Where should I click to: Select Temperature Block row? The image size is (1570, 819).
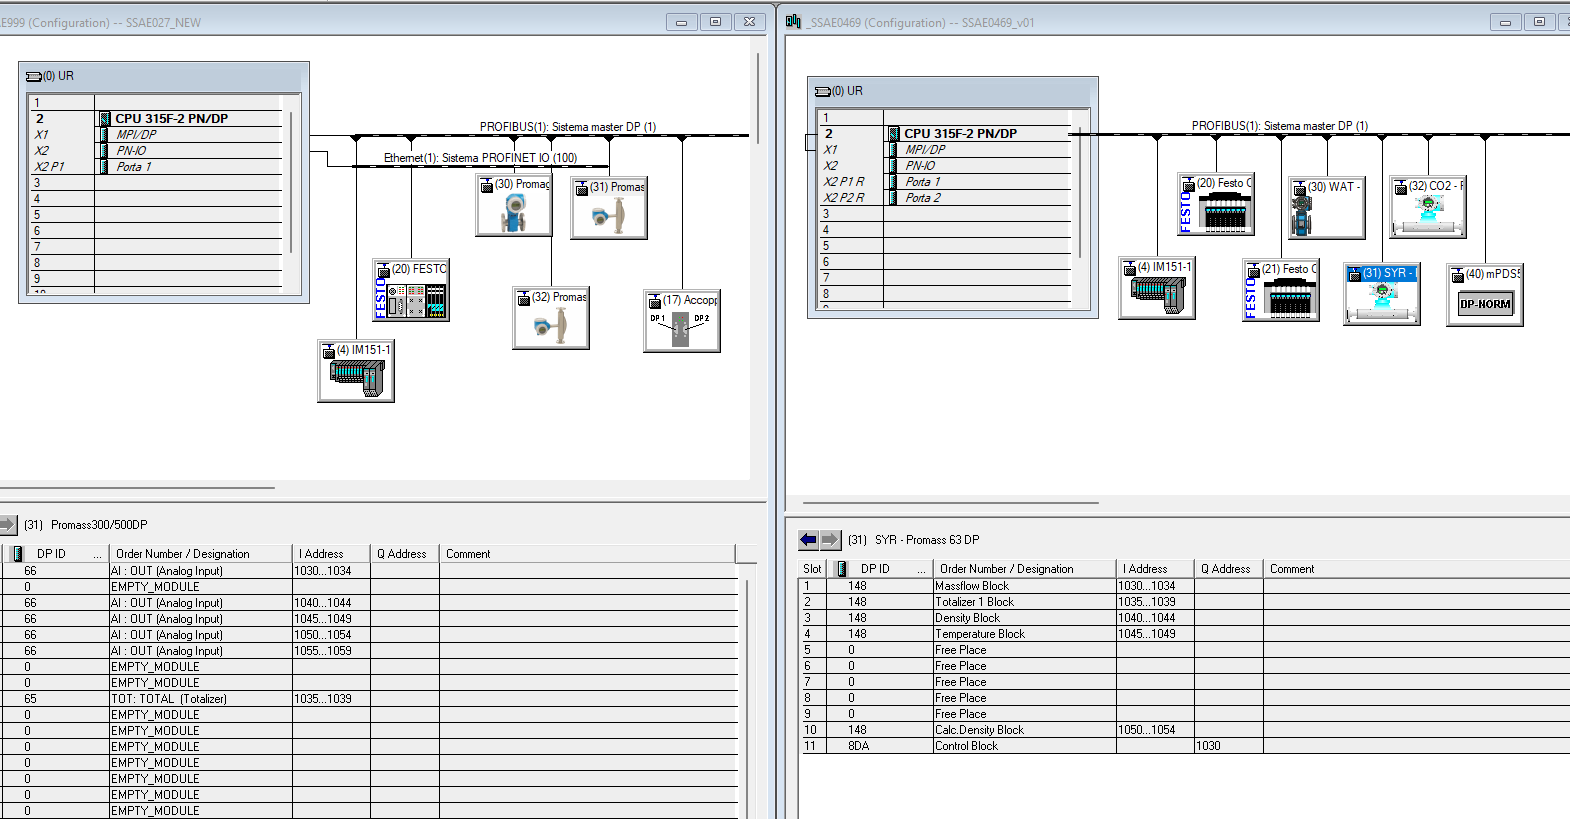point(1185,634)
